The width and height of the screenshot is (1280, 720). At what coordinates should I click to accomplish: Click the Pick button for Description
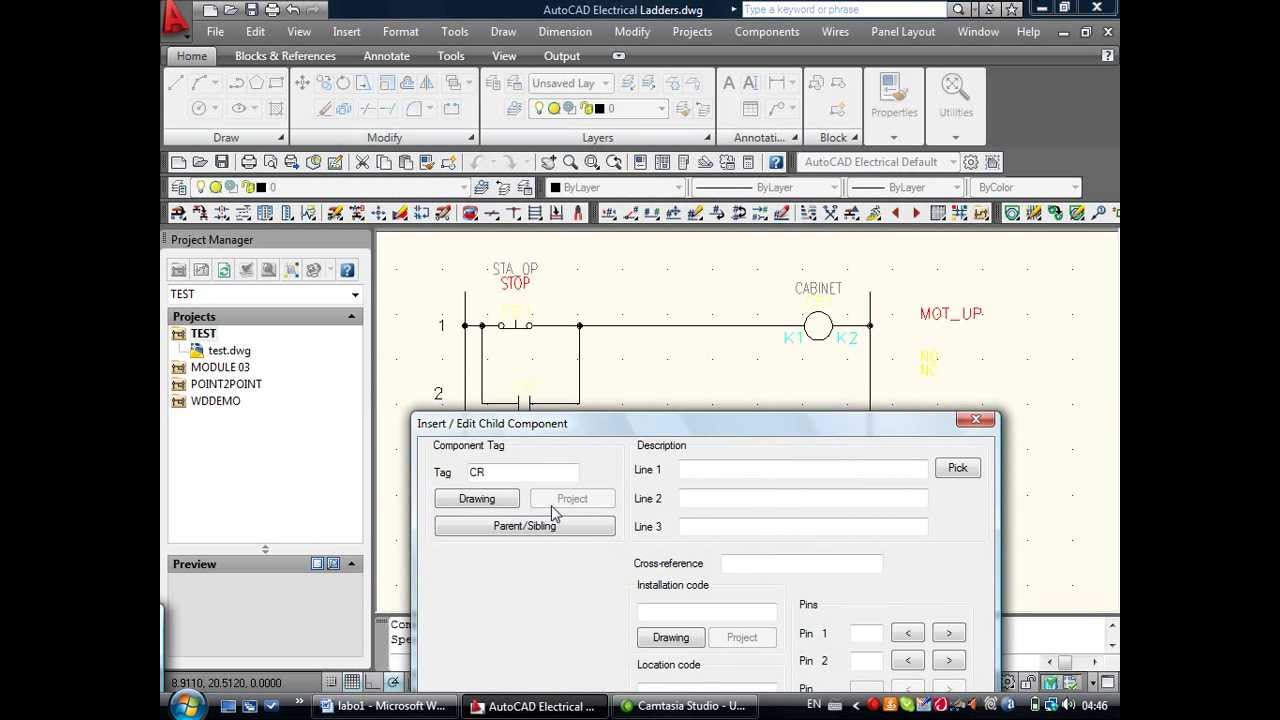957,468
